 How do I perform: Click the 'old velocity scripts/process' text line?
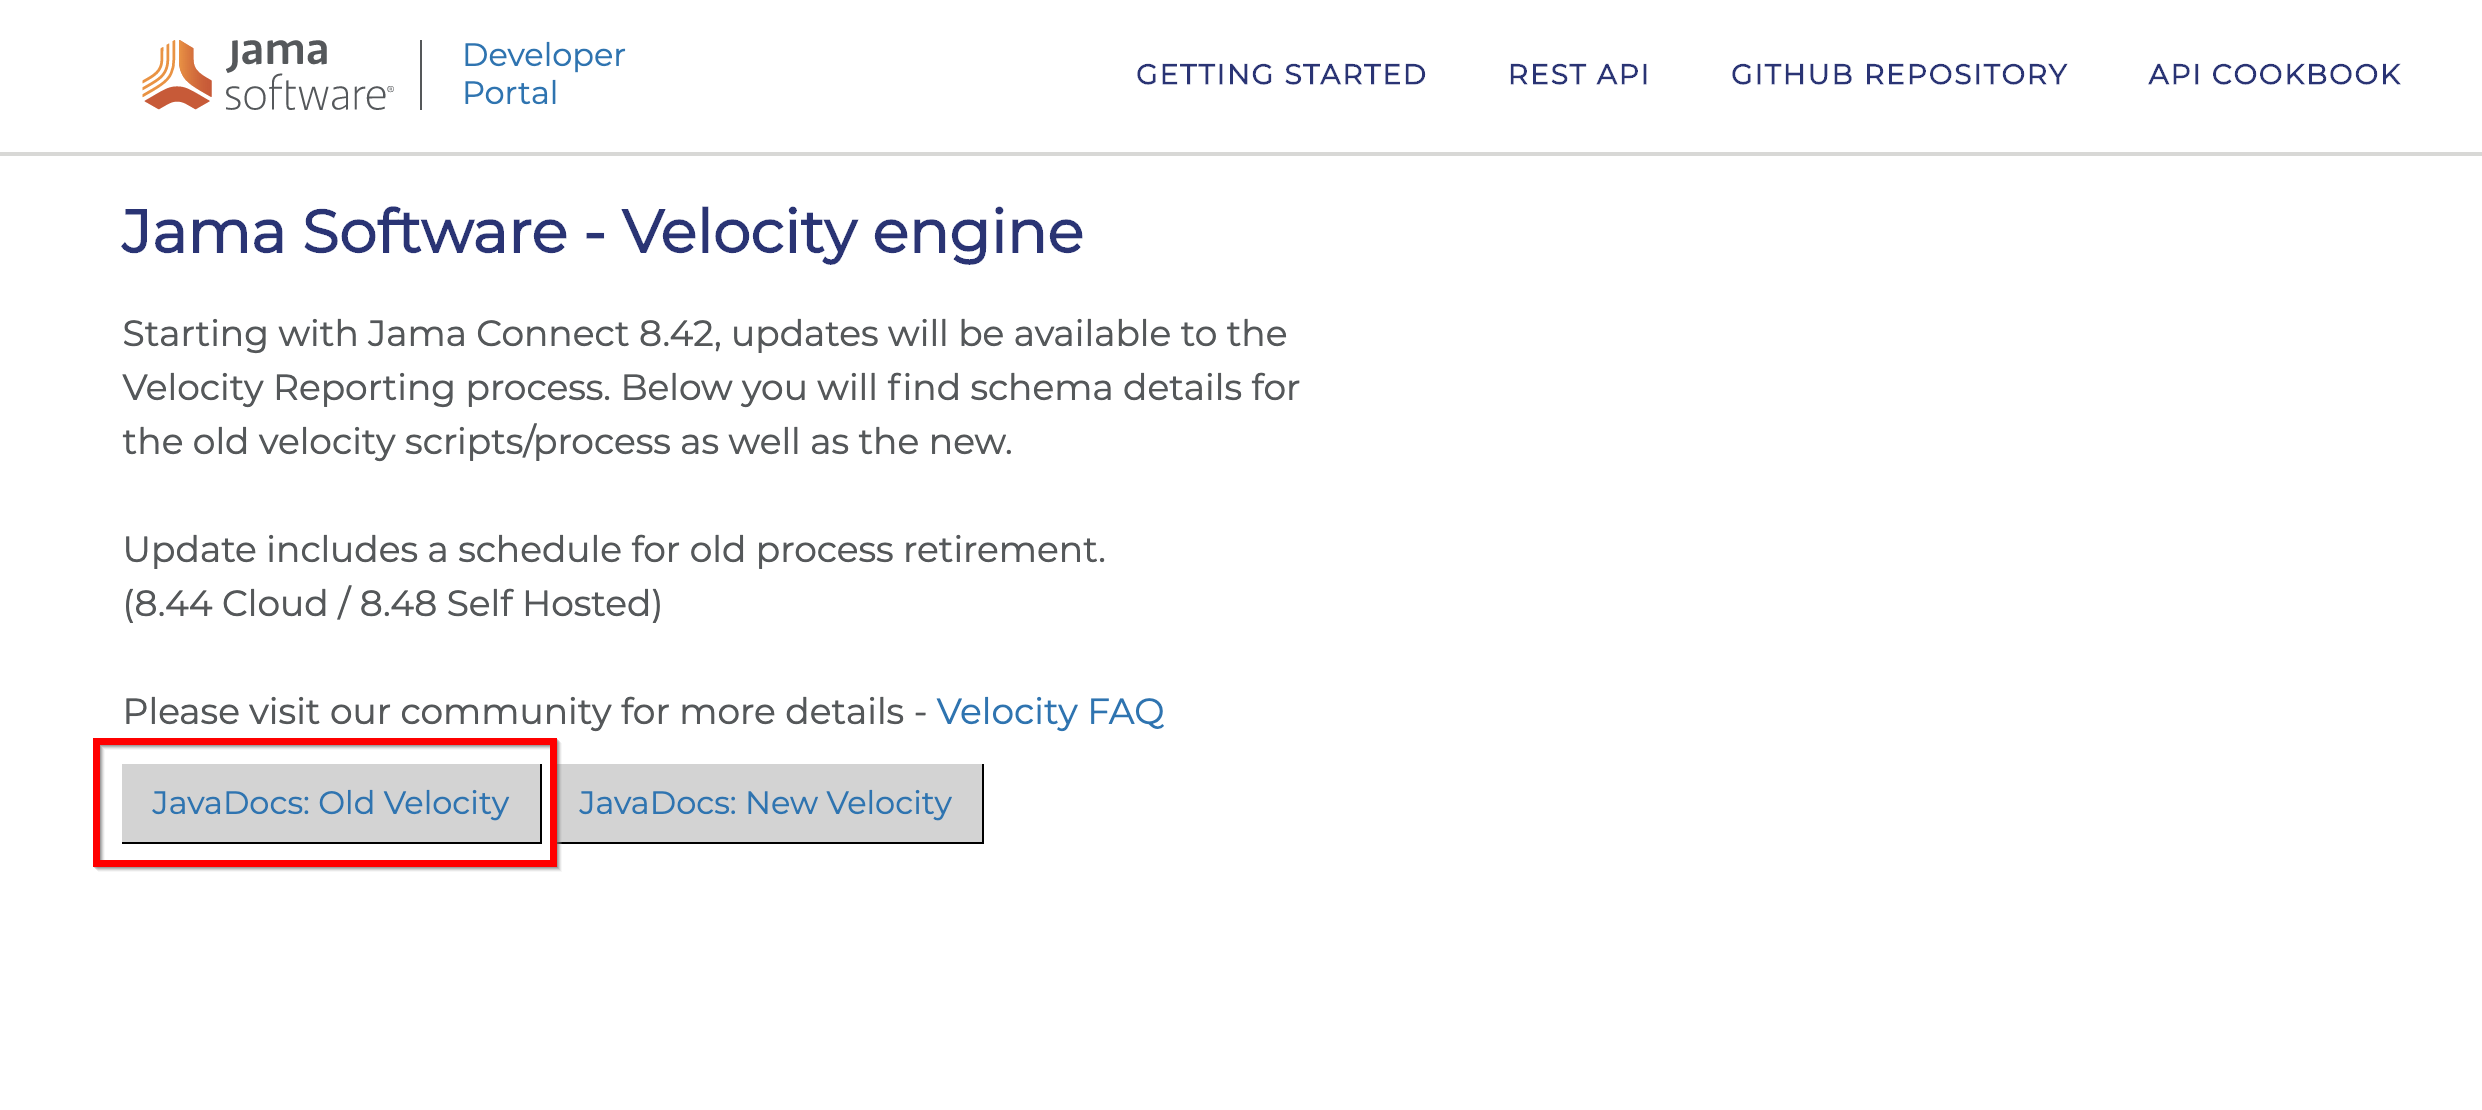coord(567,442)
